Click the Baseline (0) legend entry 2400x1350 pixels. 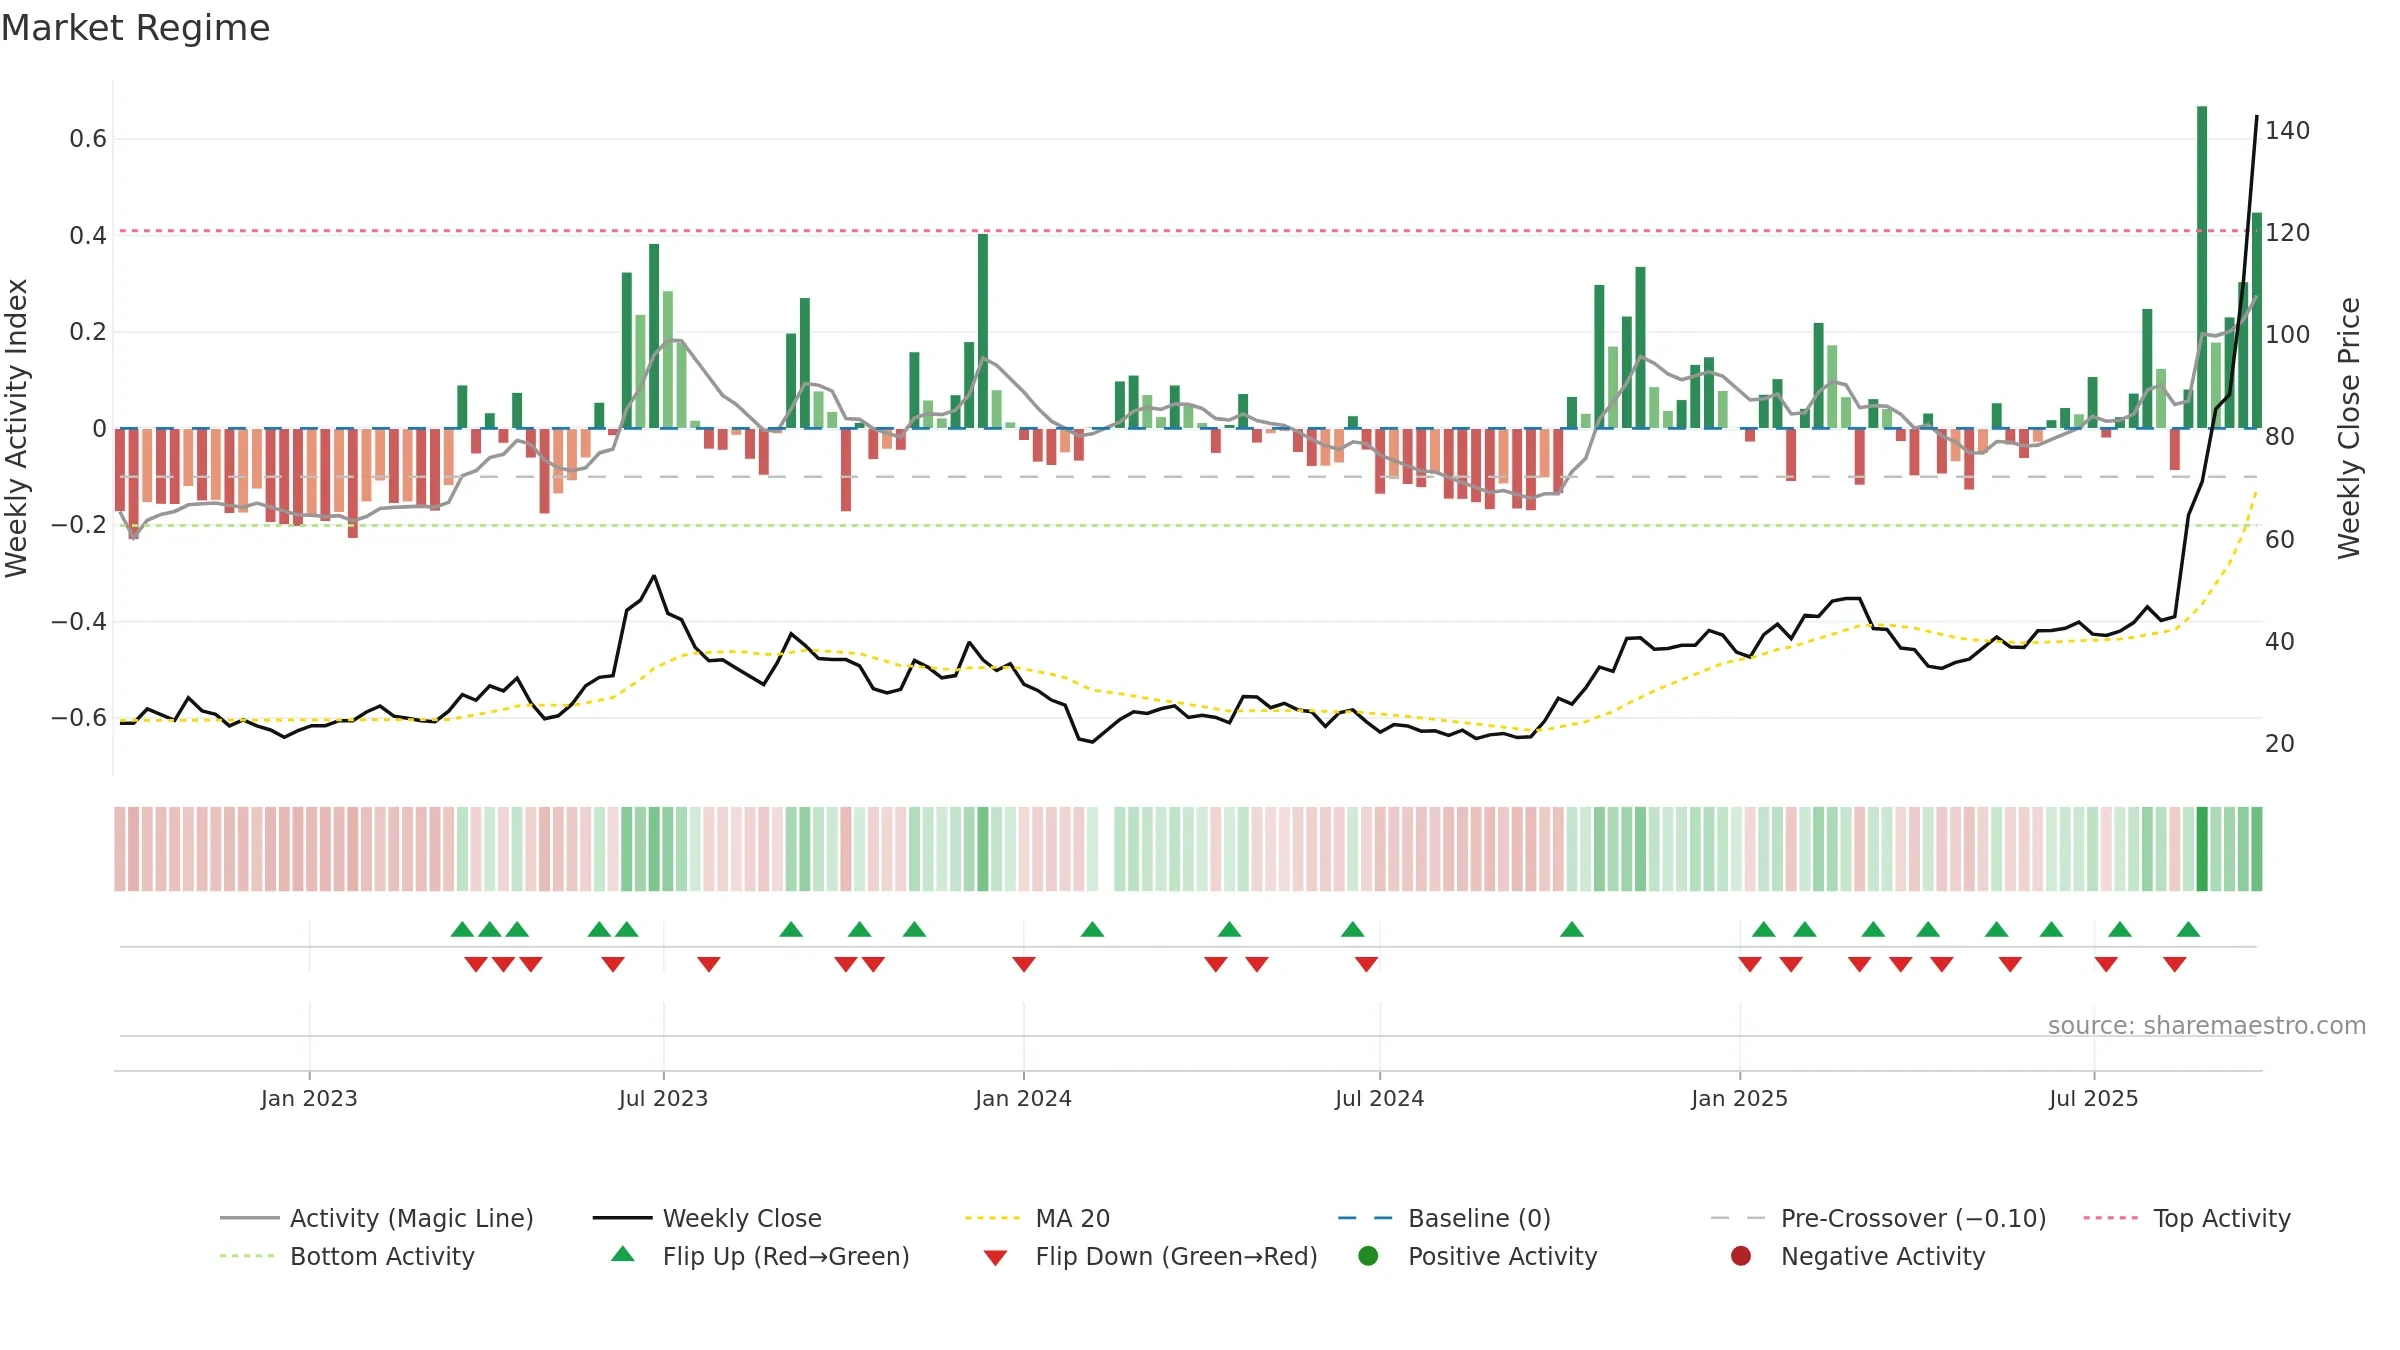pyautogui.click(x=1444, y=1218)
